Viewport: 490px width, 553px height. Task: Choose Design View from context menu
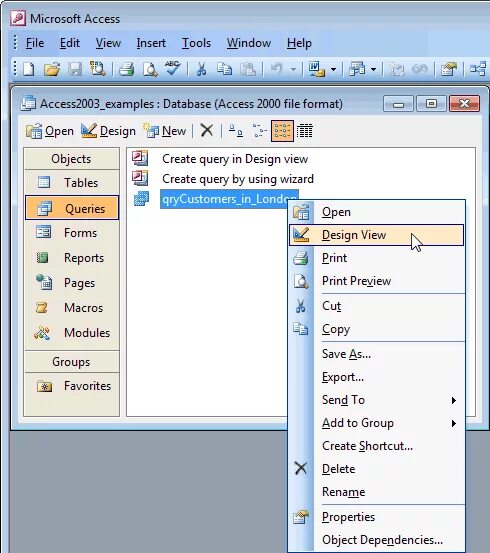coord(376,235)
